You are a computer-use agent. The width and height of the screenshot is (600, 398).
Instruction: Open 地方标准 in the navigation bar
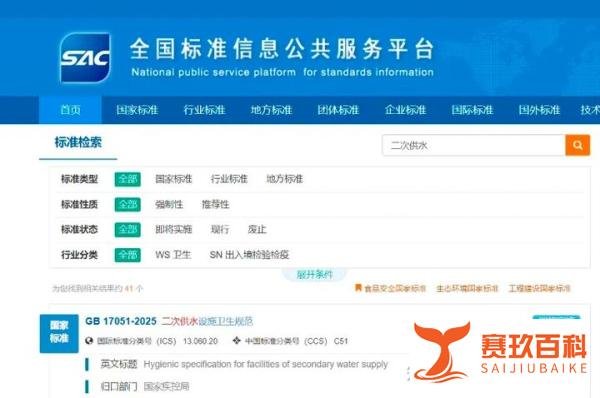coord(271,110)
